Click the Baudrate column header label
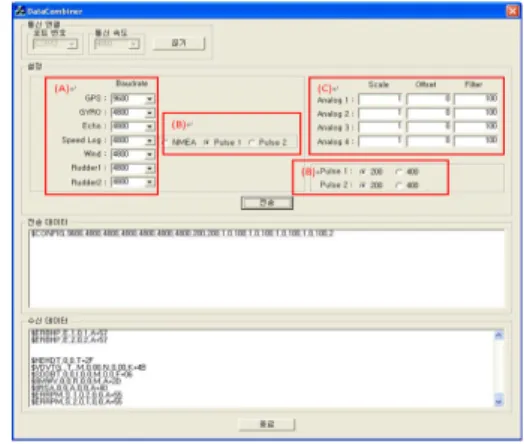 (132, 83)
